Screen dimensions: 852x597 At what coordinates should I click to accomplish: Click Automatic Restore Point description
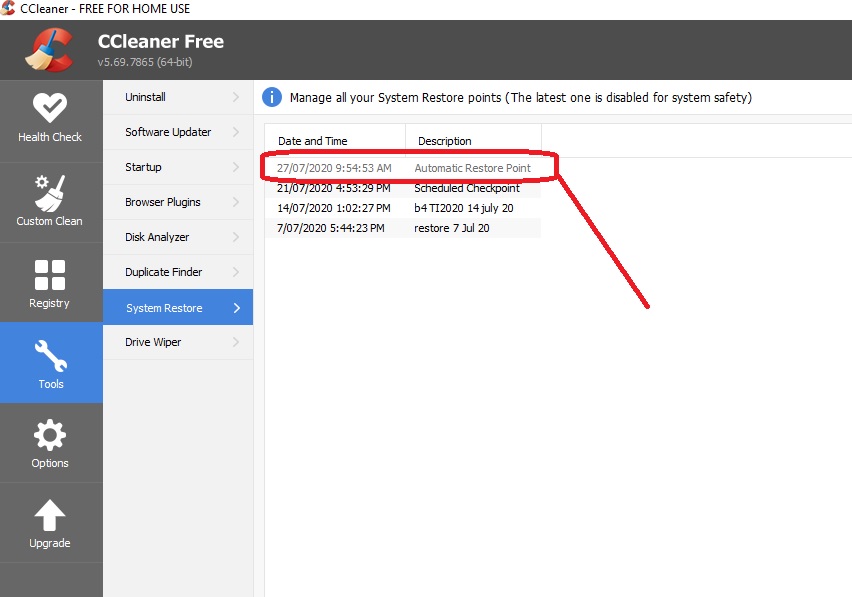472,168
